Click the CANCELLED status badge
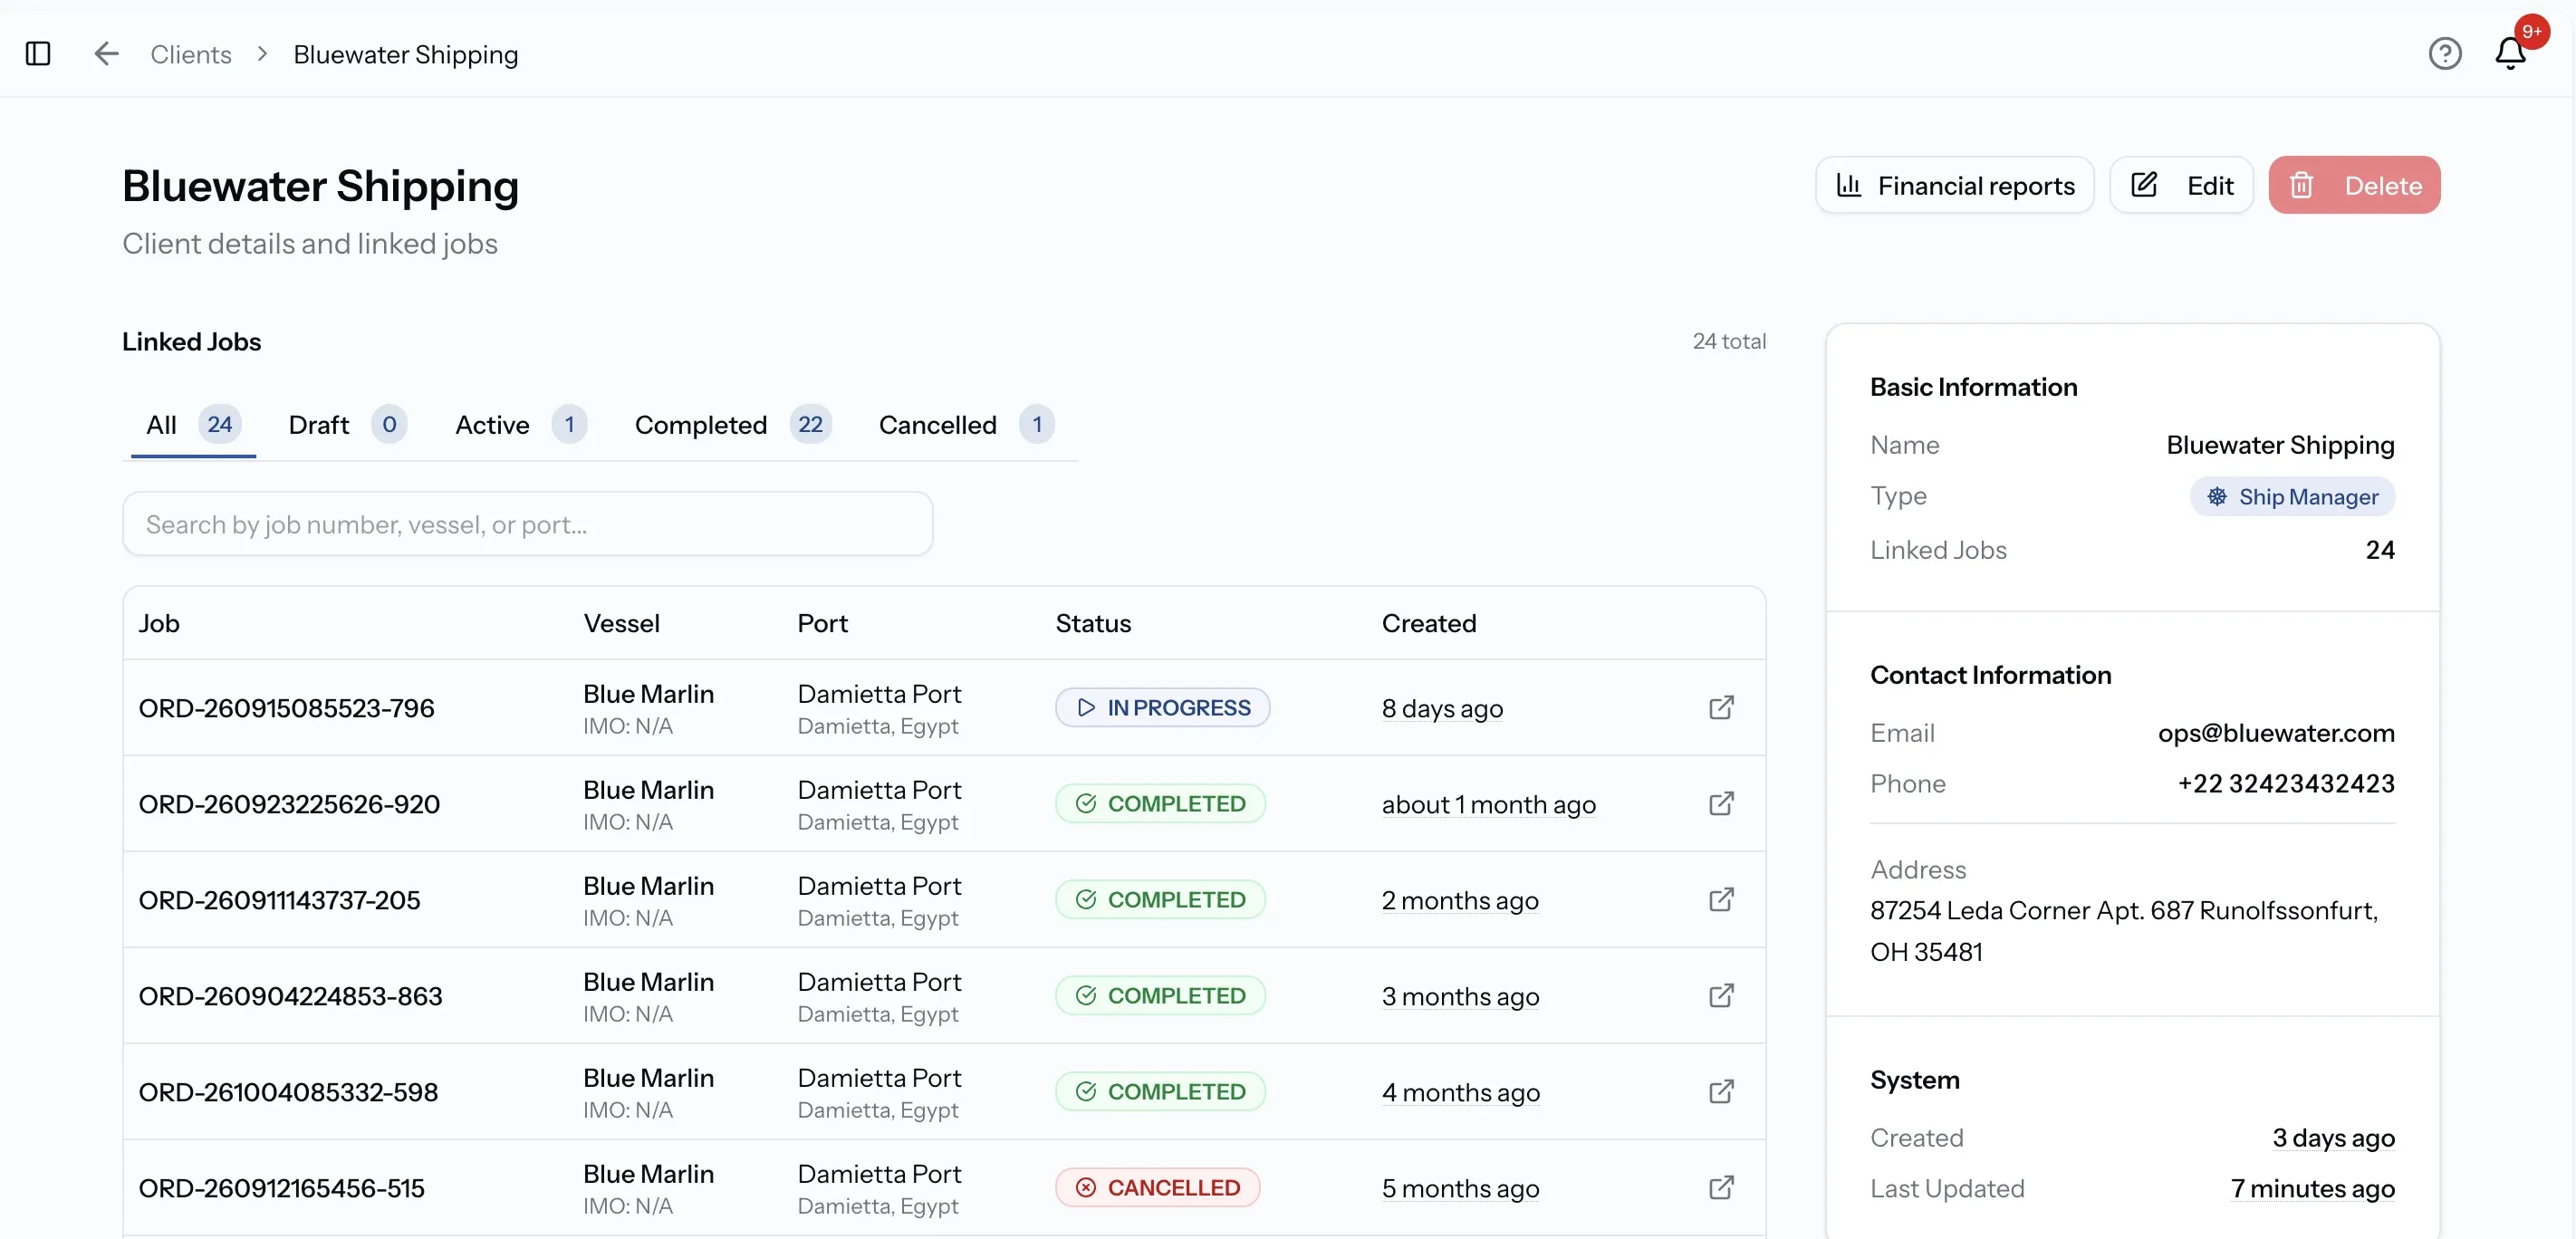Screen dimensions: 2576x1239 coord(1157,1188)
